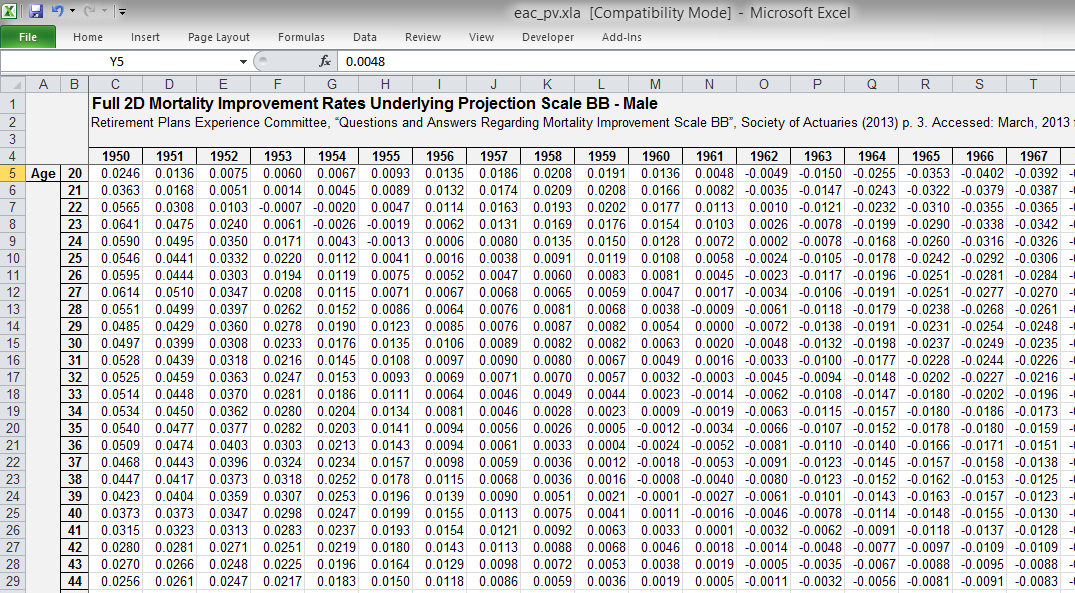The height and width of the screenshot is (593, 1075).
Task: Expand the Name Box dropdown arrow
Action: (x=243, y=62)
